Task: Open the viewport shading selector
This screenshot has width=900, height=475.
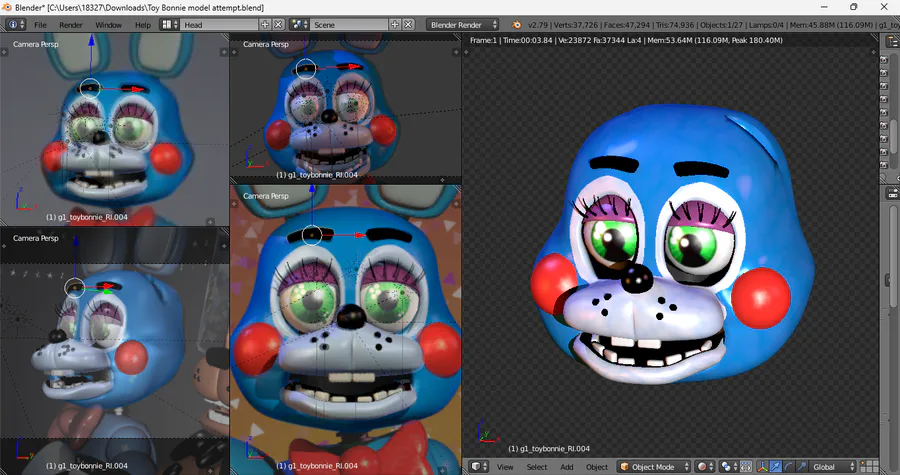Action: [705, 466]
